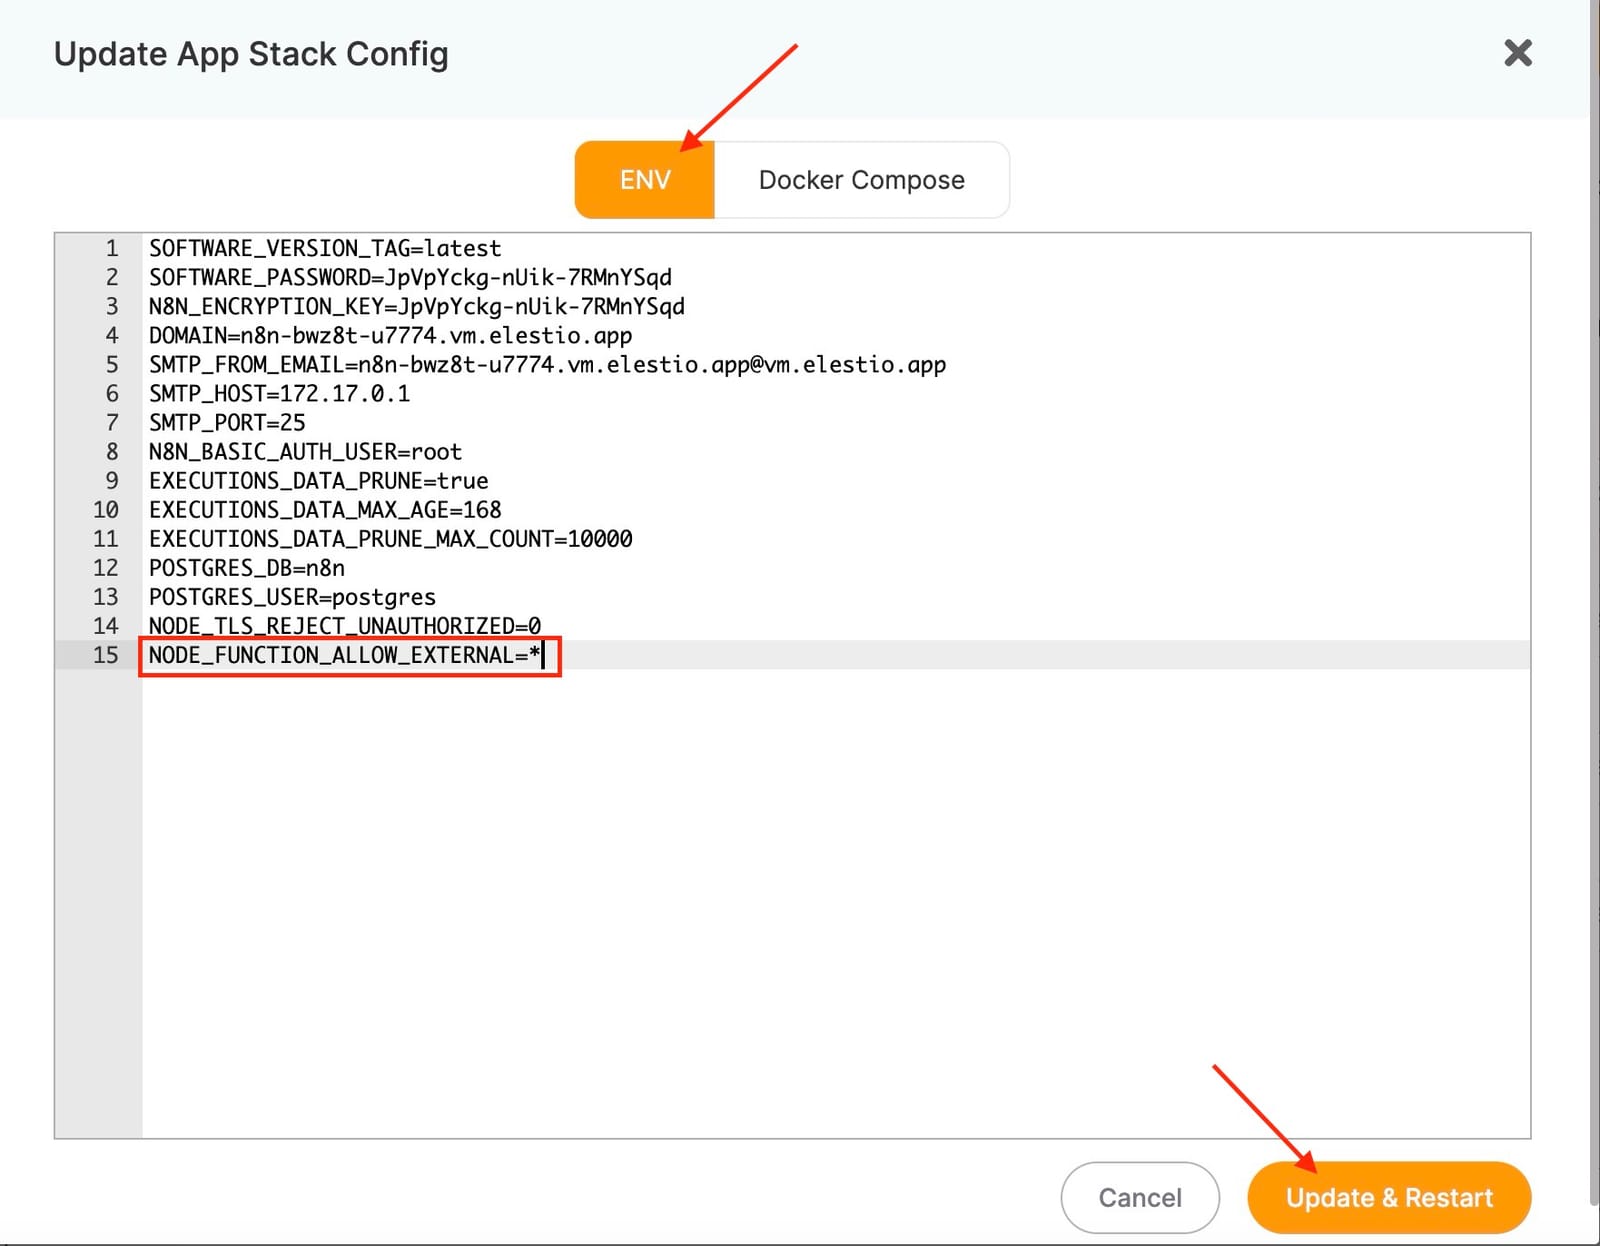Place cursor on EXECUTIONS_DATA_PRUNE=true line

[318, 480]
